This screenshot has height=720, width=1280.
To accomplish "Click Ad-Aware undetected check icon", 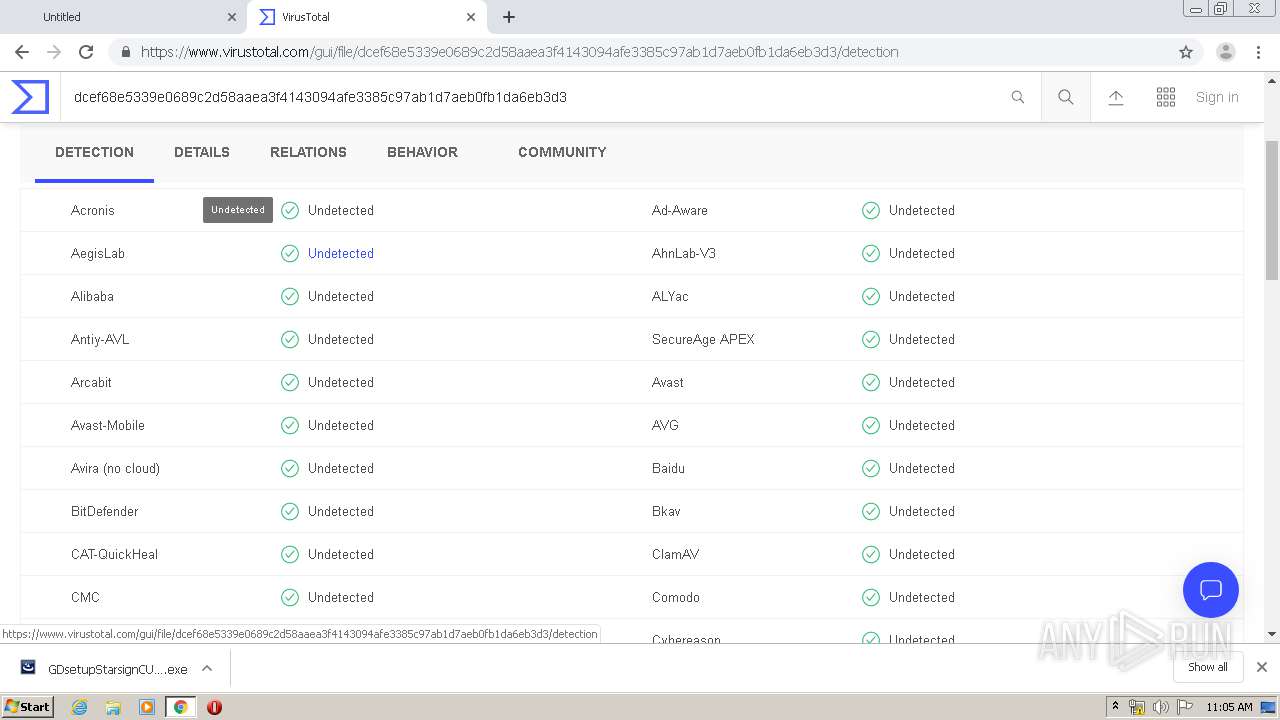I will [871, 210].
